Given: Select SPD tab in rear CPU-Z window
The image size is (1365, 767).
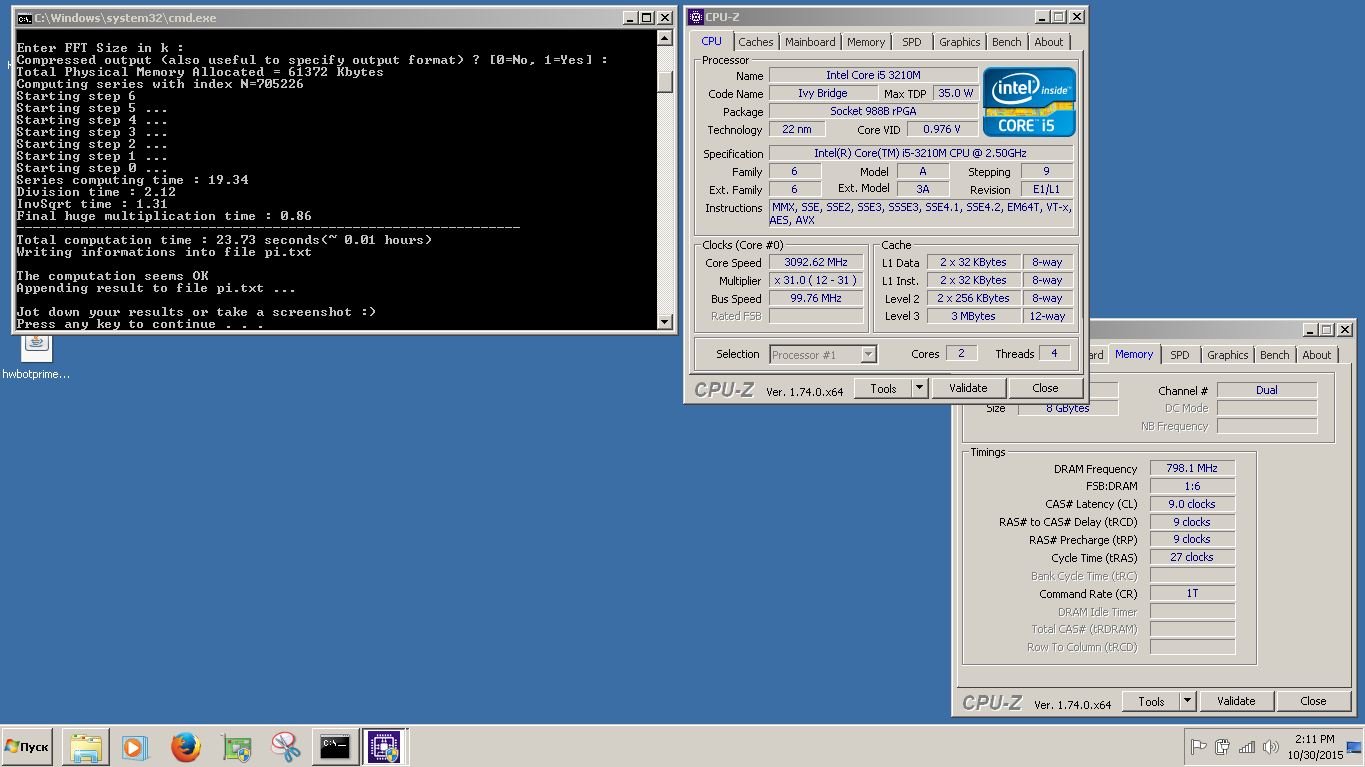Looking at the screenshot, I should (1180, 355).
